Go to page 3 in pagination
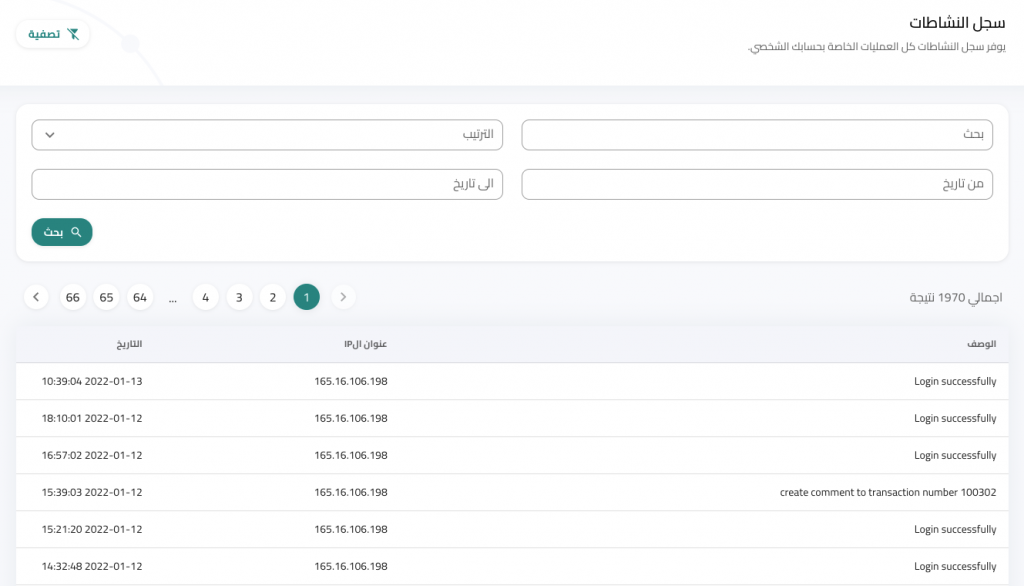This screenshot has height=586, width=1024. coord(239,297)
